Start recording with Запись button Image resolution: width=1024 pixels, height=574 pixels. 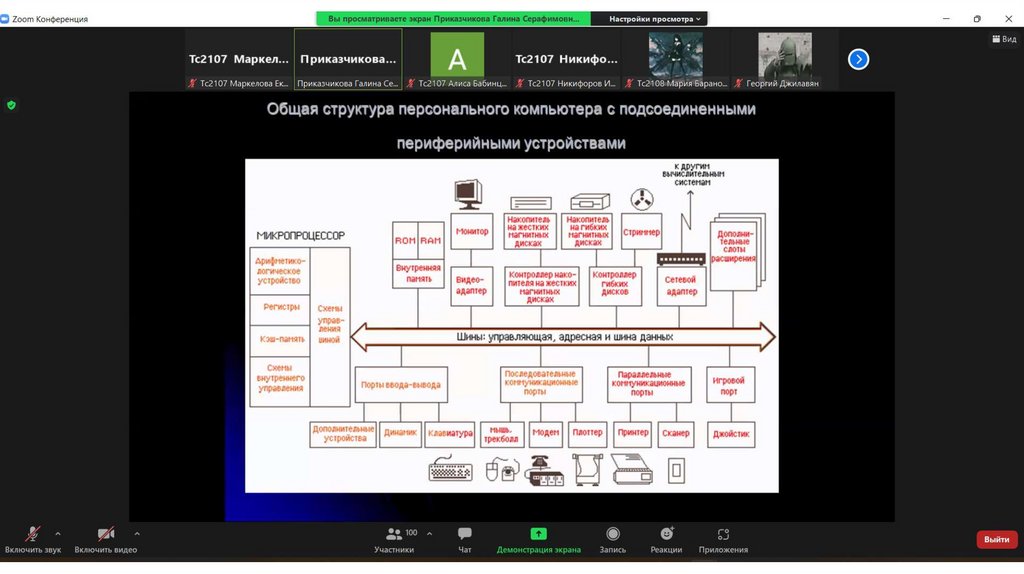click(613, 540)
